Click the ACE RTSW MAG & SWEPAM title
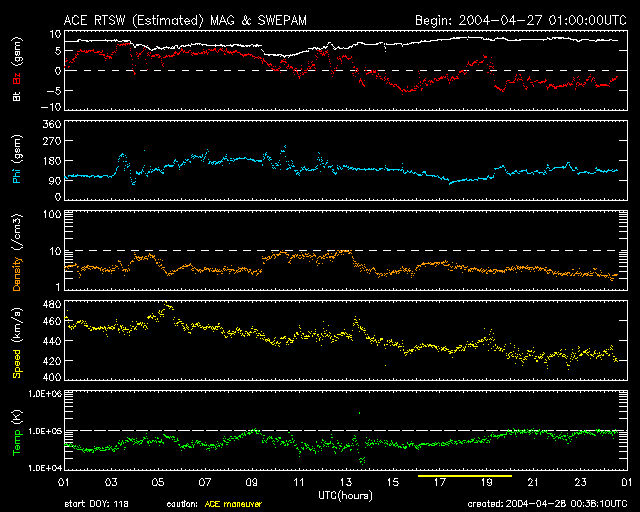 (x=185, y=20)
